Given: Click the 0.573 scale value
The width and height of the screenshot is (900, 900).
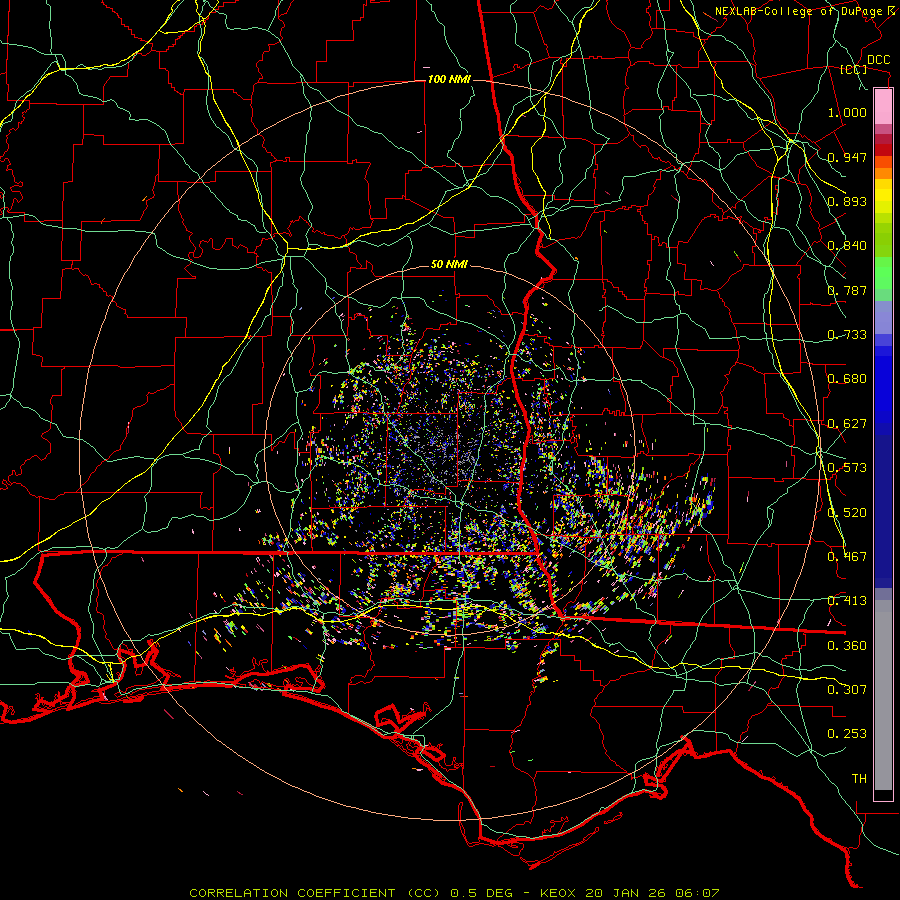Looking at the screenshot, I should click(847, 468).
